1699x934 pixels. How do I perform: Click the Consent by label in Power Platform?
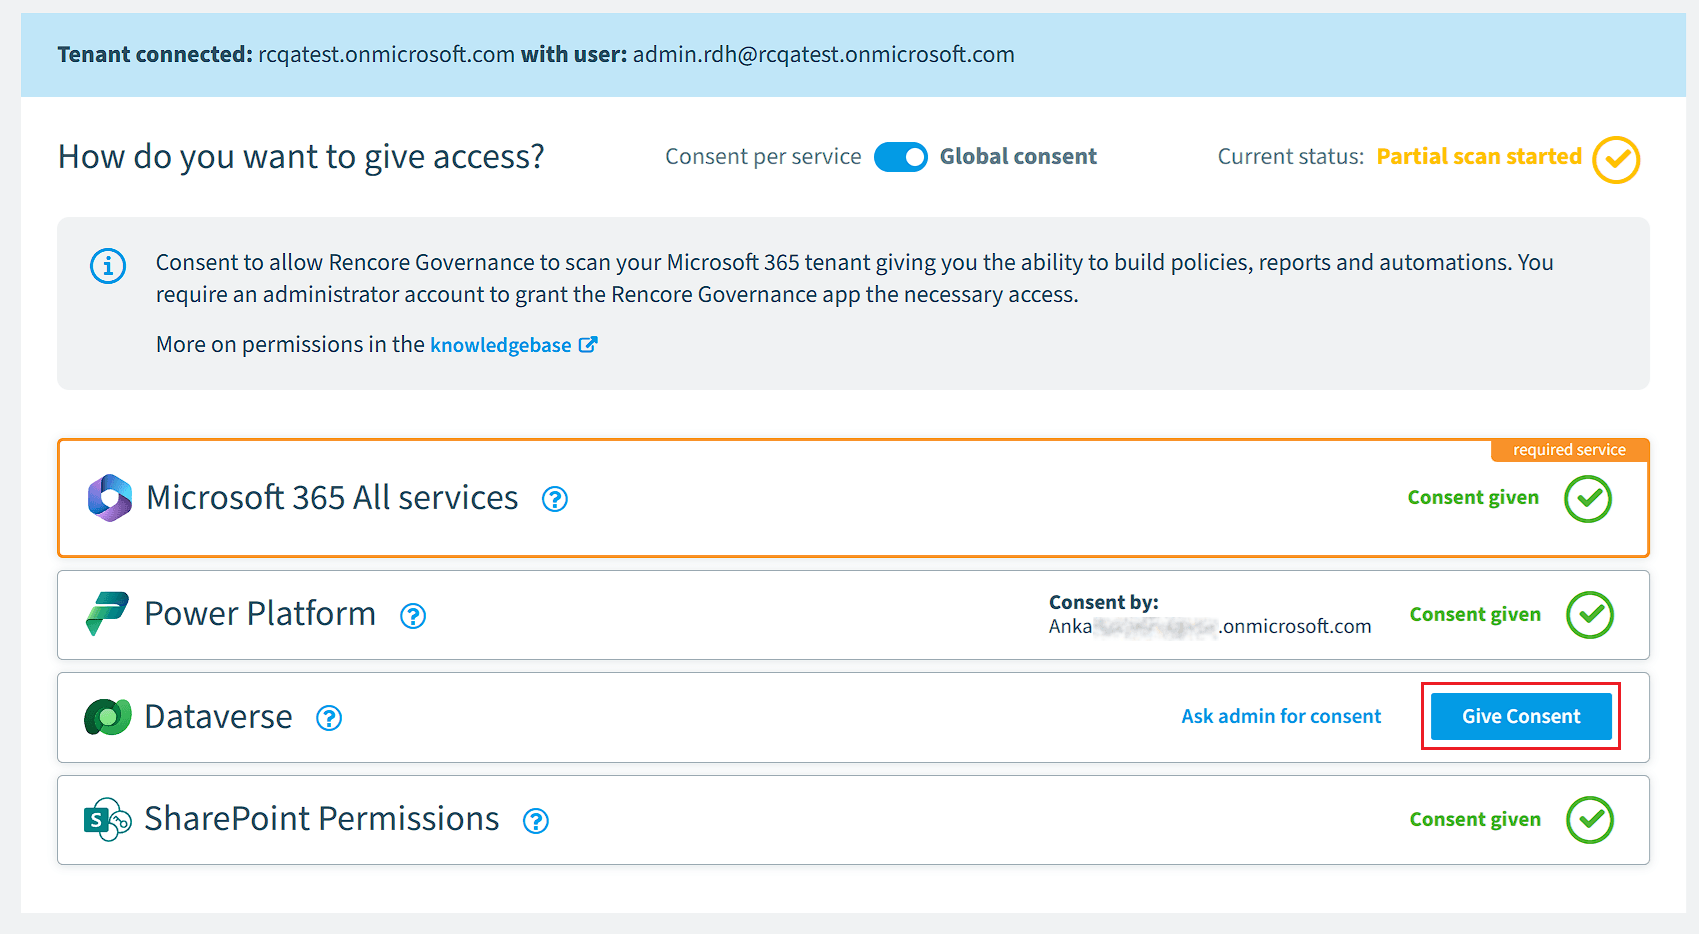(x=1103, y=602)
